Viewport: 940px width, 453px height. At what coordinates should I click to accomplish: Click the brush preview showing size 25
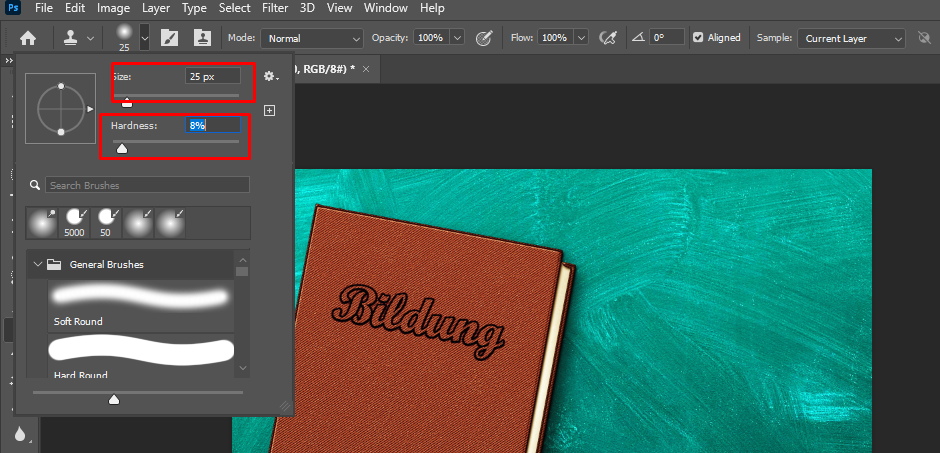click(x=124, y=38)
